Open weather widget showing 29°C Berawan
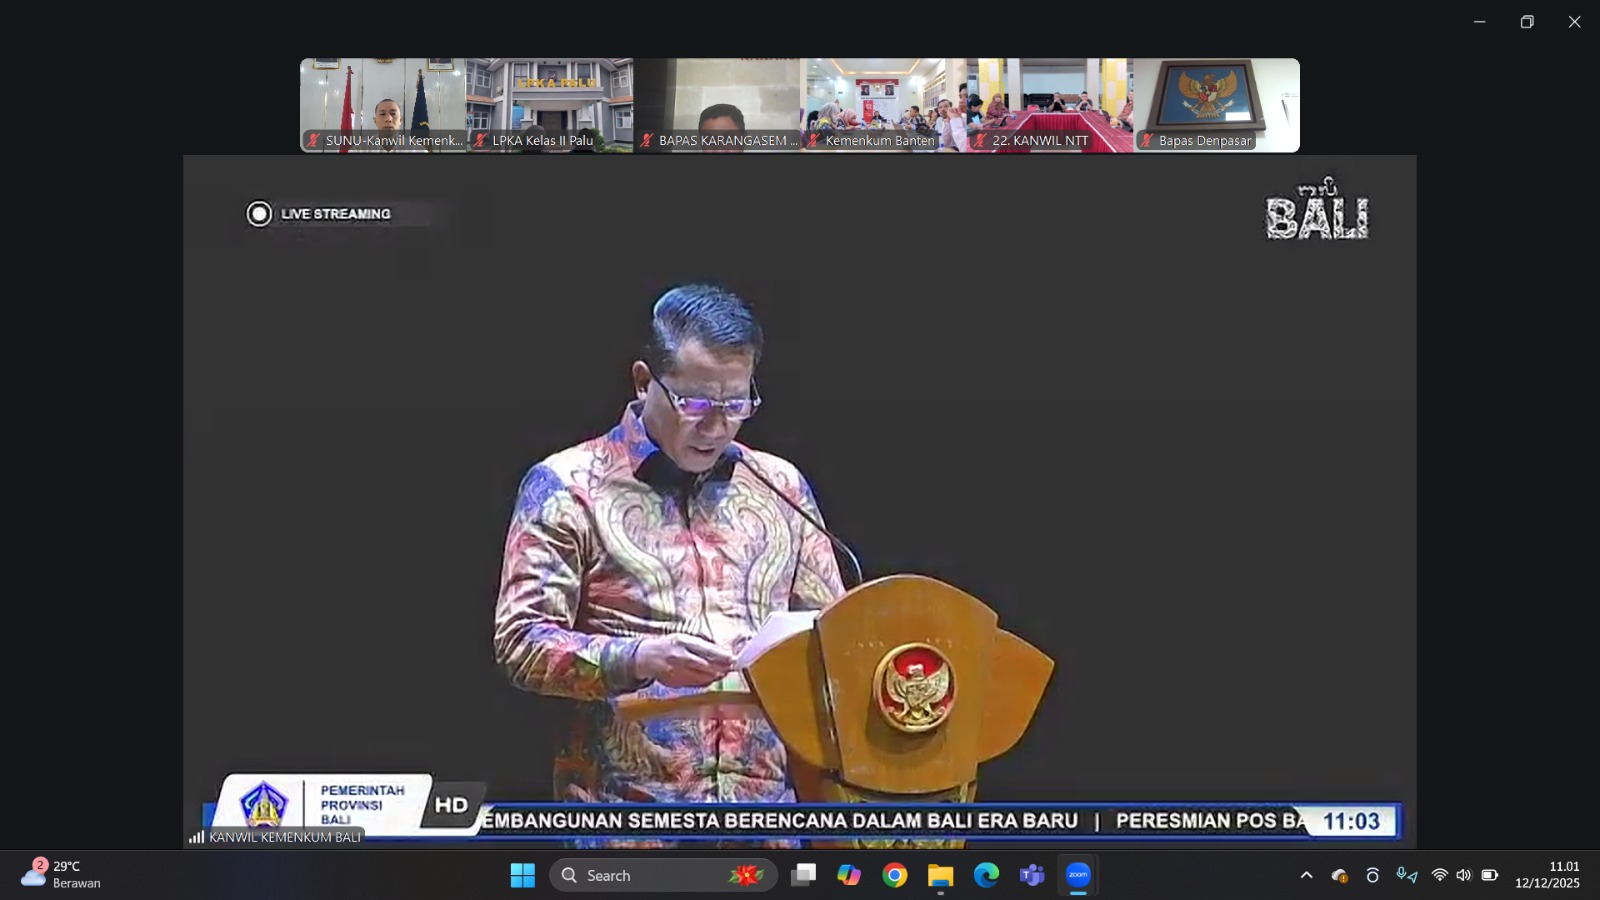The height and width of the screenshot is (900, 1600). pyautogui.click(x=62, y=875)
